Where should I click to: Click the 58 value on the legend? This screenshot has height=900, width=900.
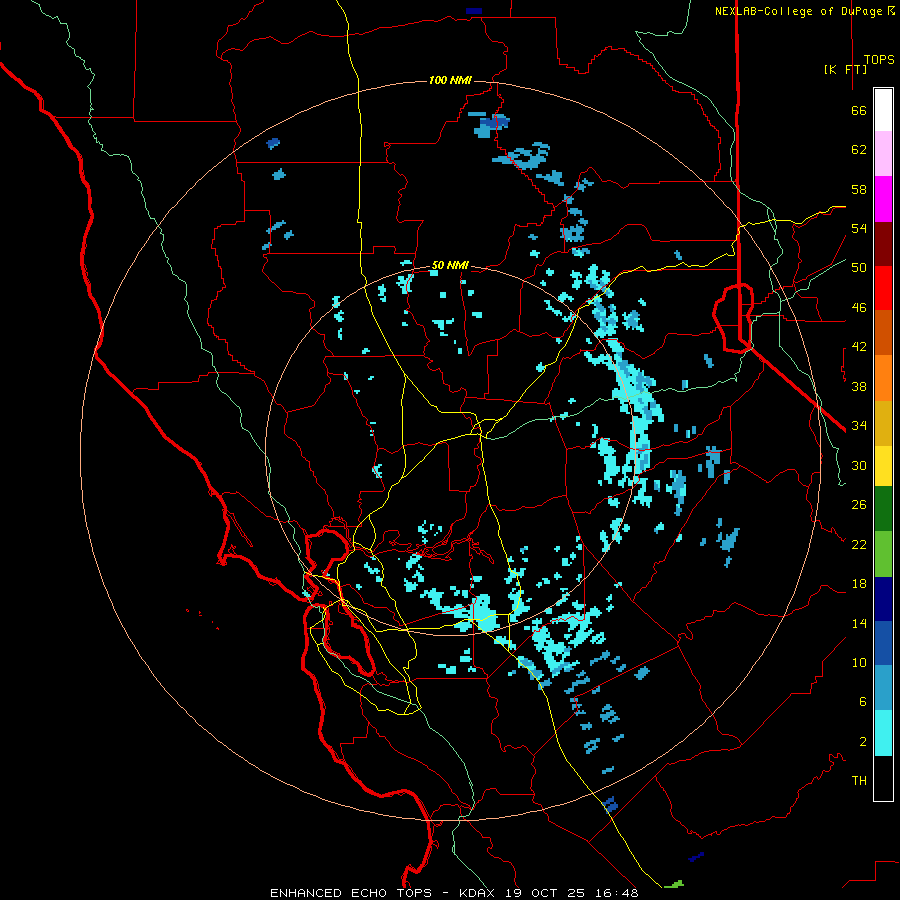click(859, 189)
